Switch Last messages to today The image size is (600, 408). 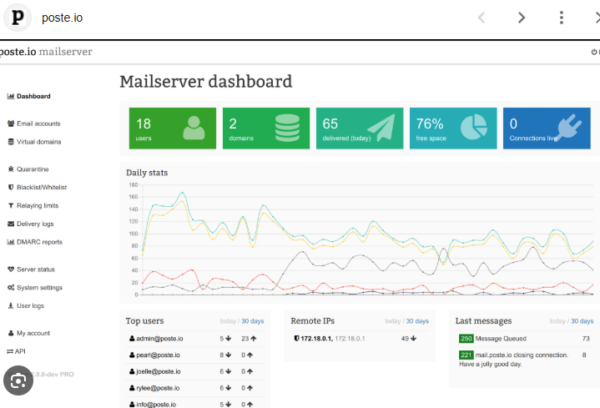[558, 321]
